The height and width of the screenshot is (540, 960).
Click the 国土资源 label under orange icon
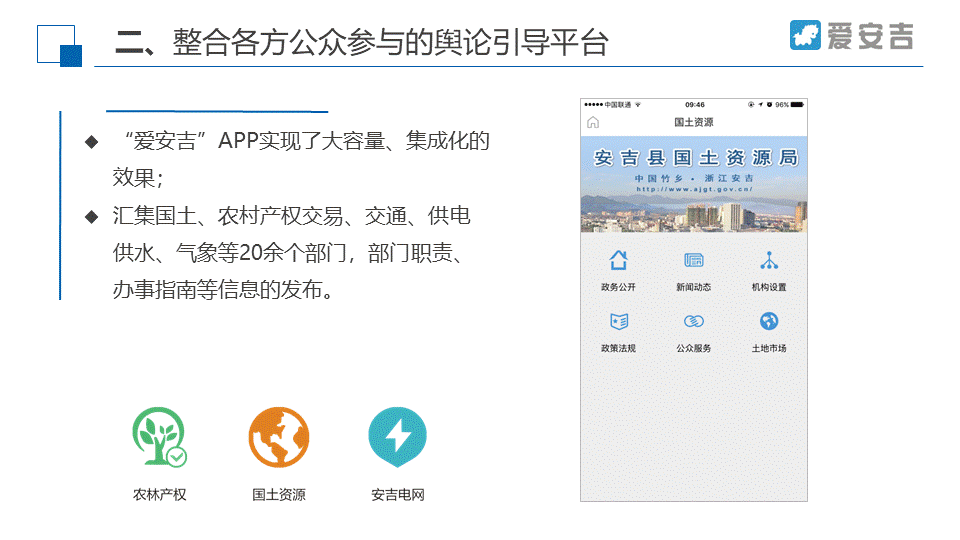pos(279,495)
